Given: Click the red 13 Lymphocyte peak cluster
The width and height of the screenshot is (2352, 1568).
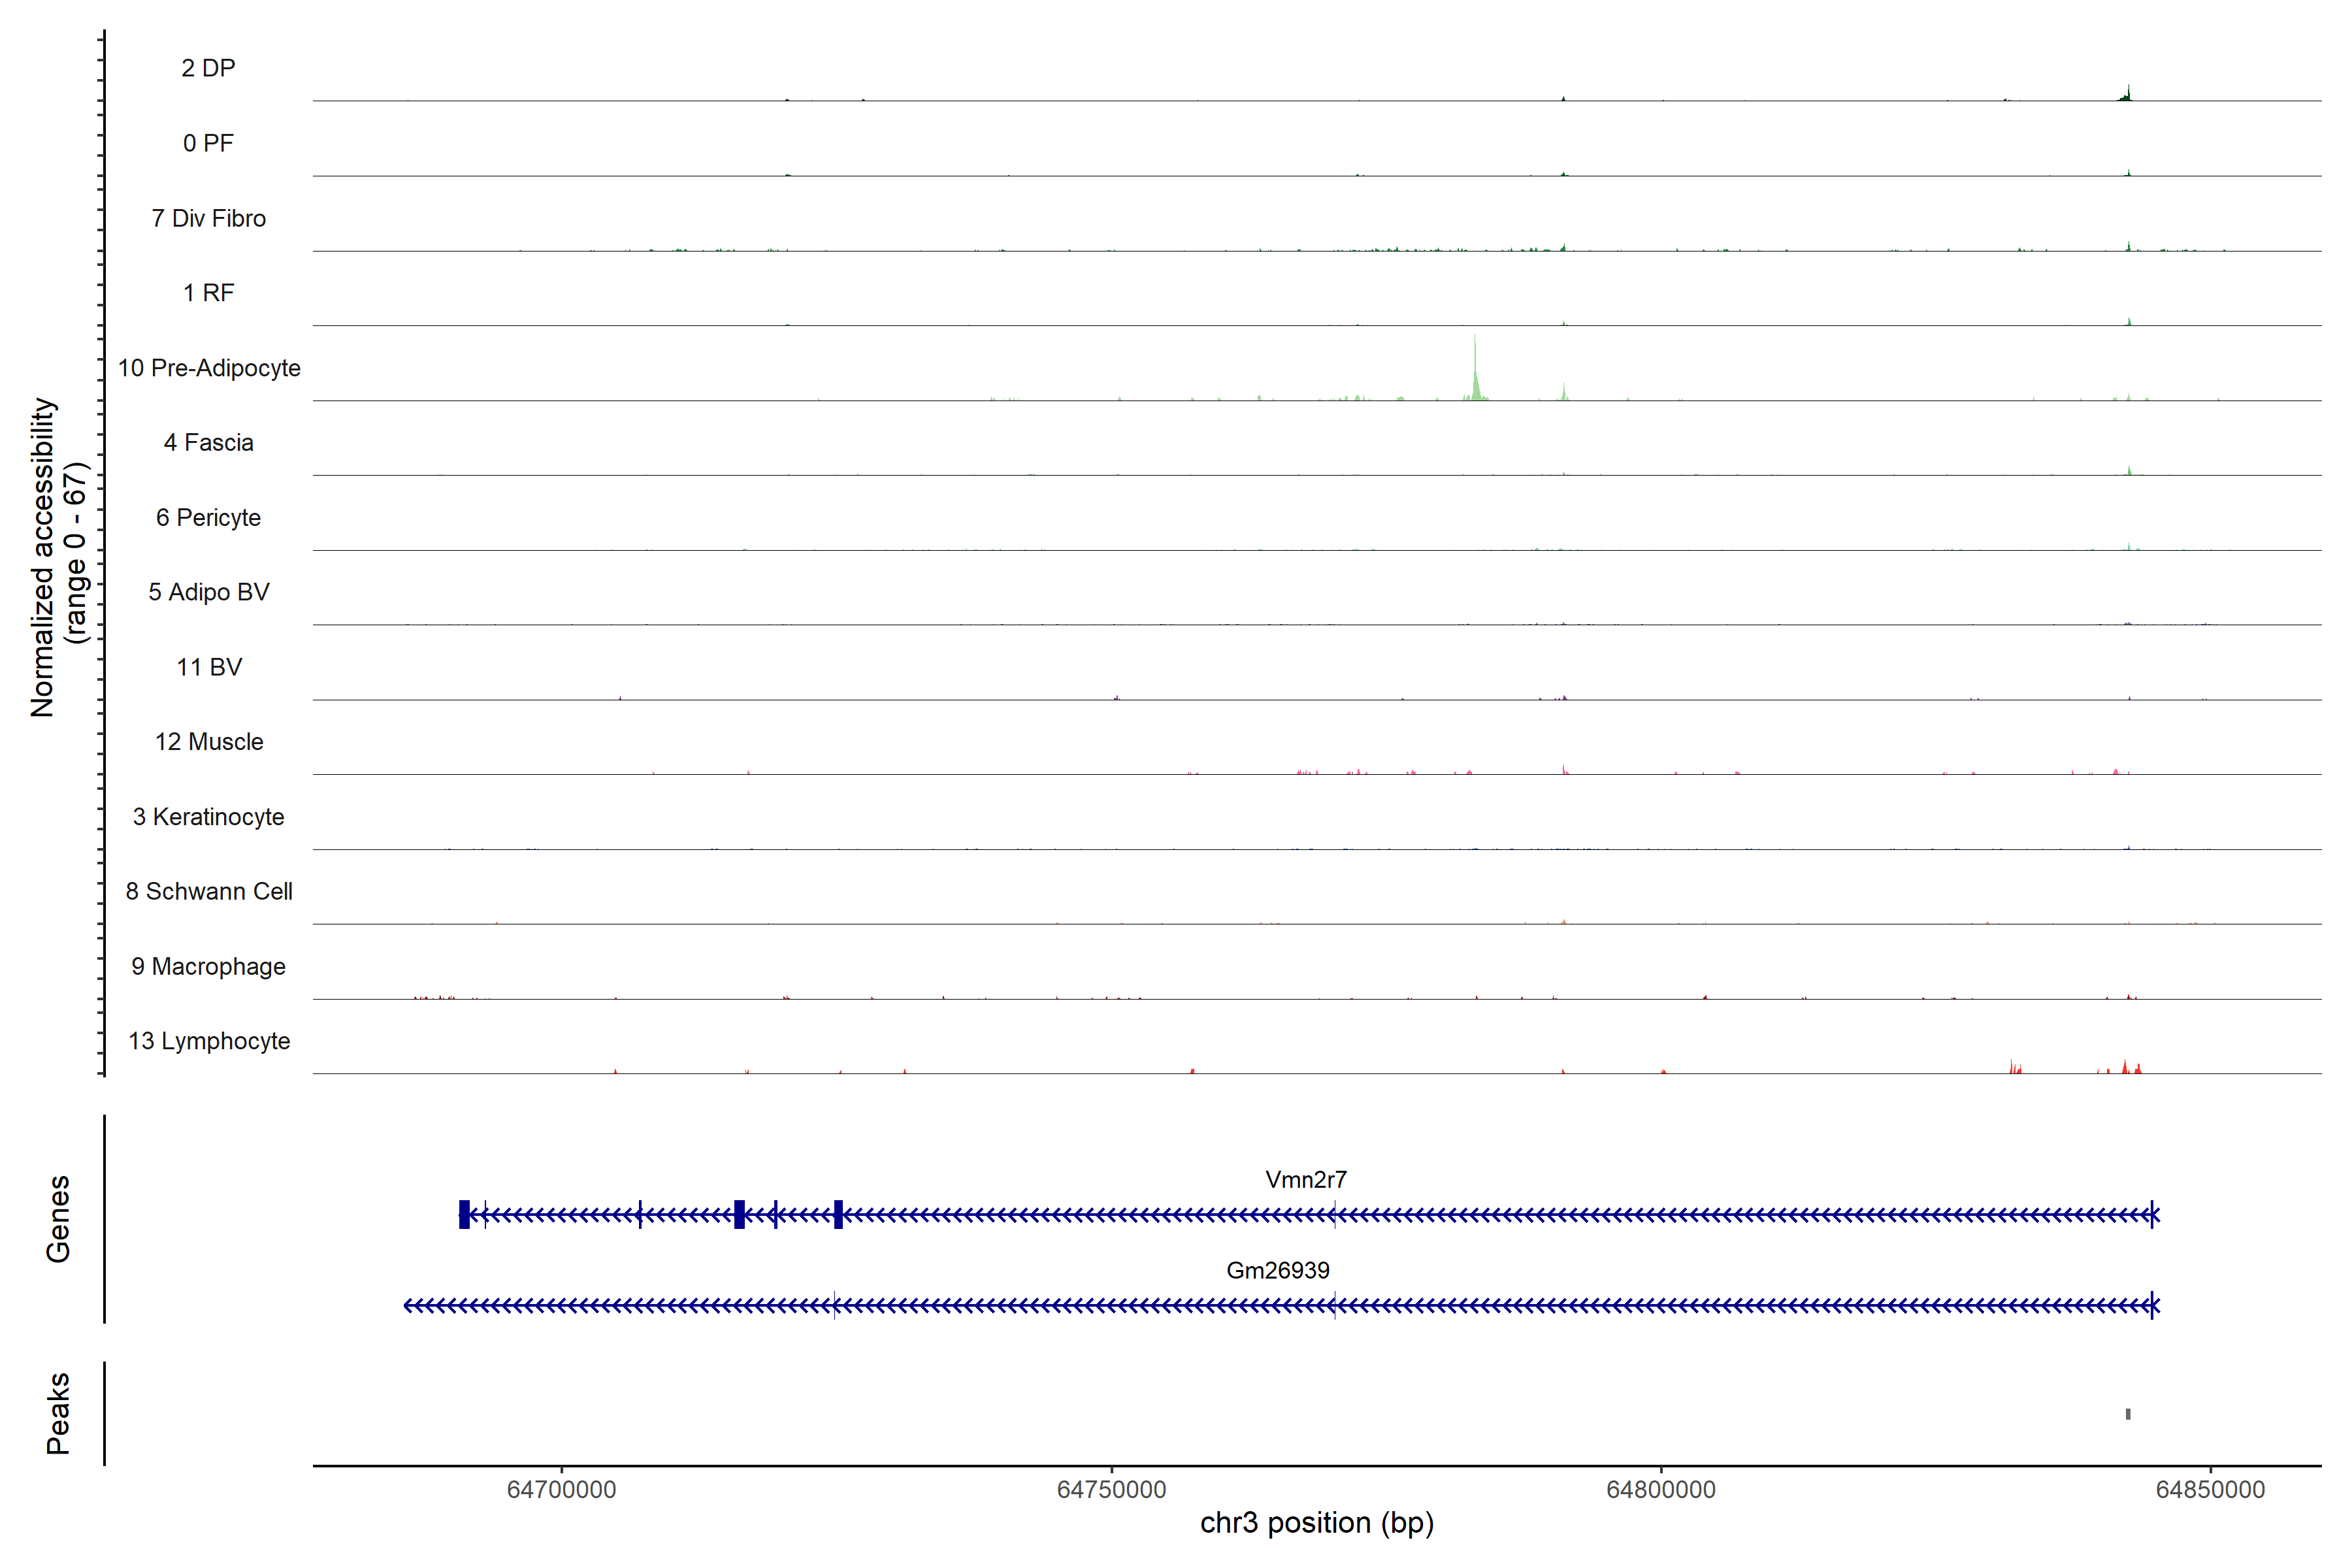Looking at the screenshot, I should pyautogui.click(x=2126, y=1068).
